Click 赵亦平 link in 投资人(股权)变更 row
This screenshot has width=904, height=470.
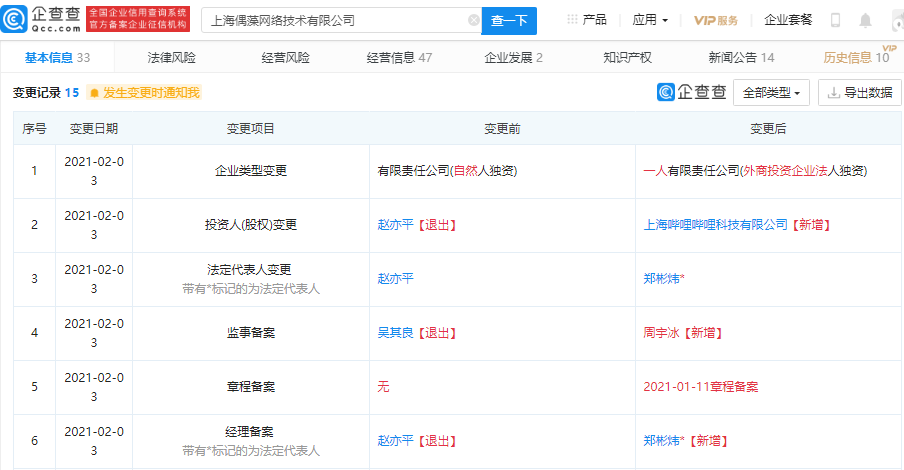tap(396, 225)
